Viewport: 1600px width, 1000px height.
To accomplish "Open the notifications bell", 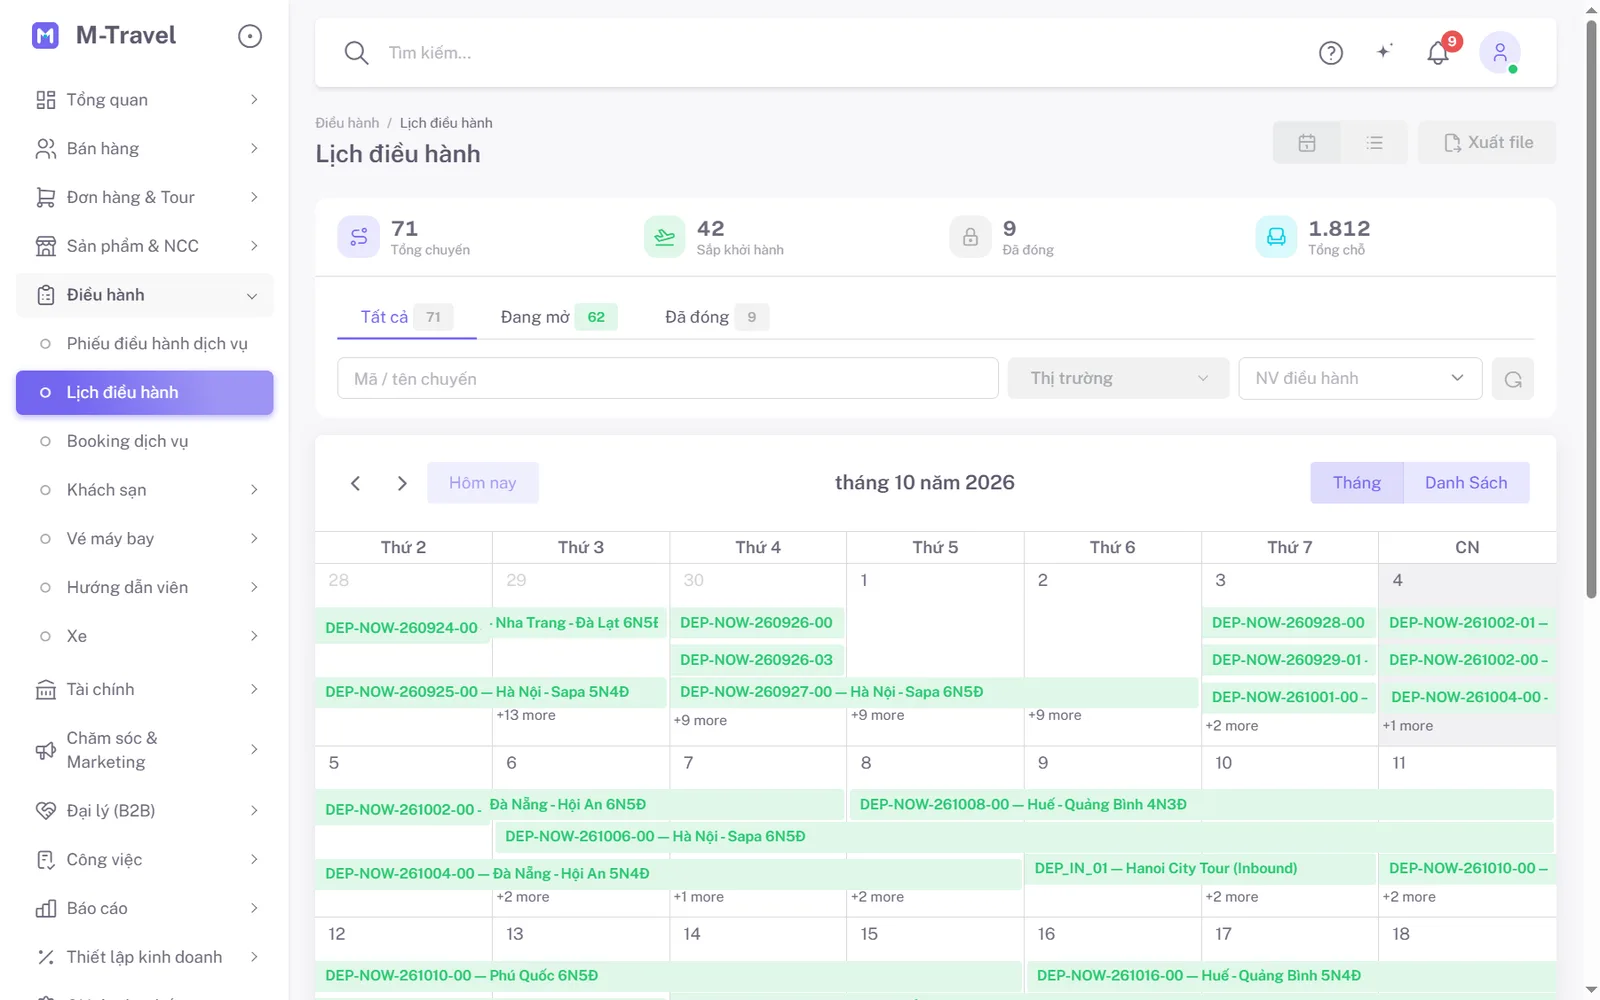I will (1438, 53).
